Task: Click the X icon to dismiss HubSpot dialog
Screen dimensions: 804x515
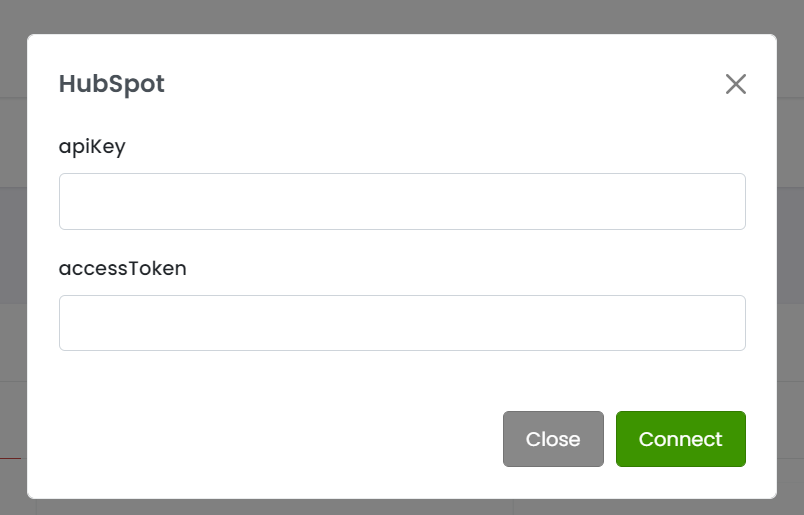Action: pos(736,84)
